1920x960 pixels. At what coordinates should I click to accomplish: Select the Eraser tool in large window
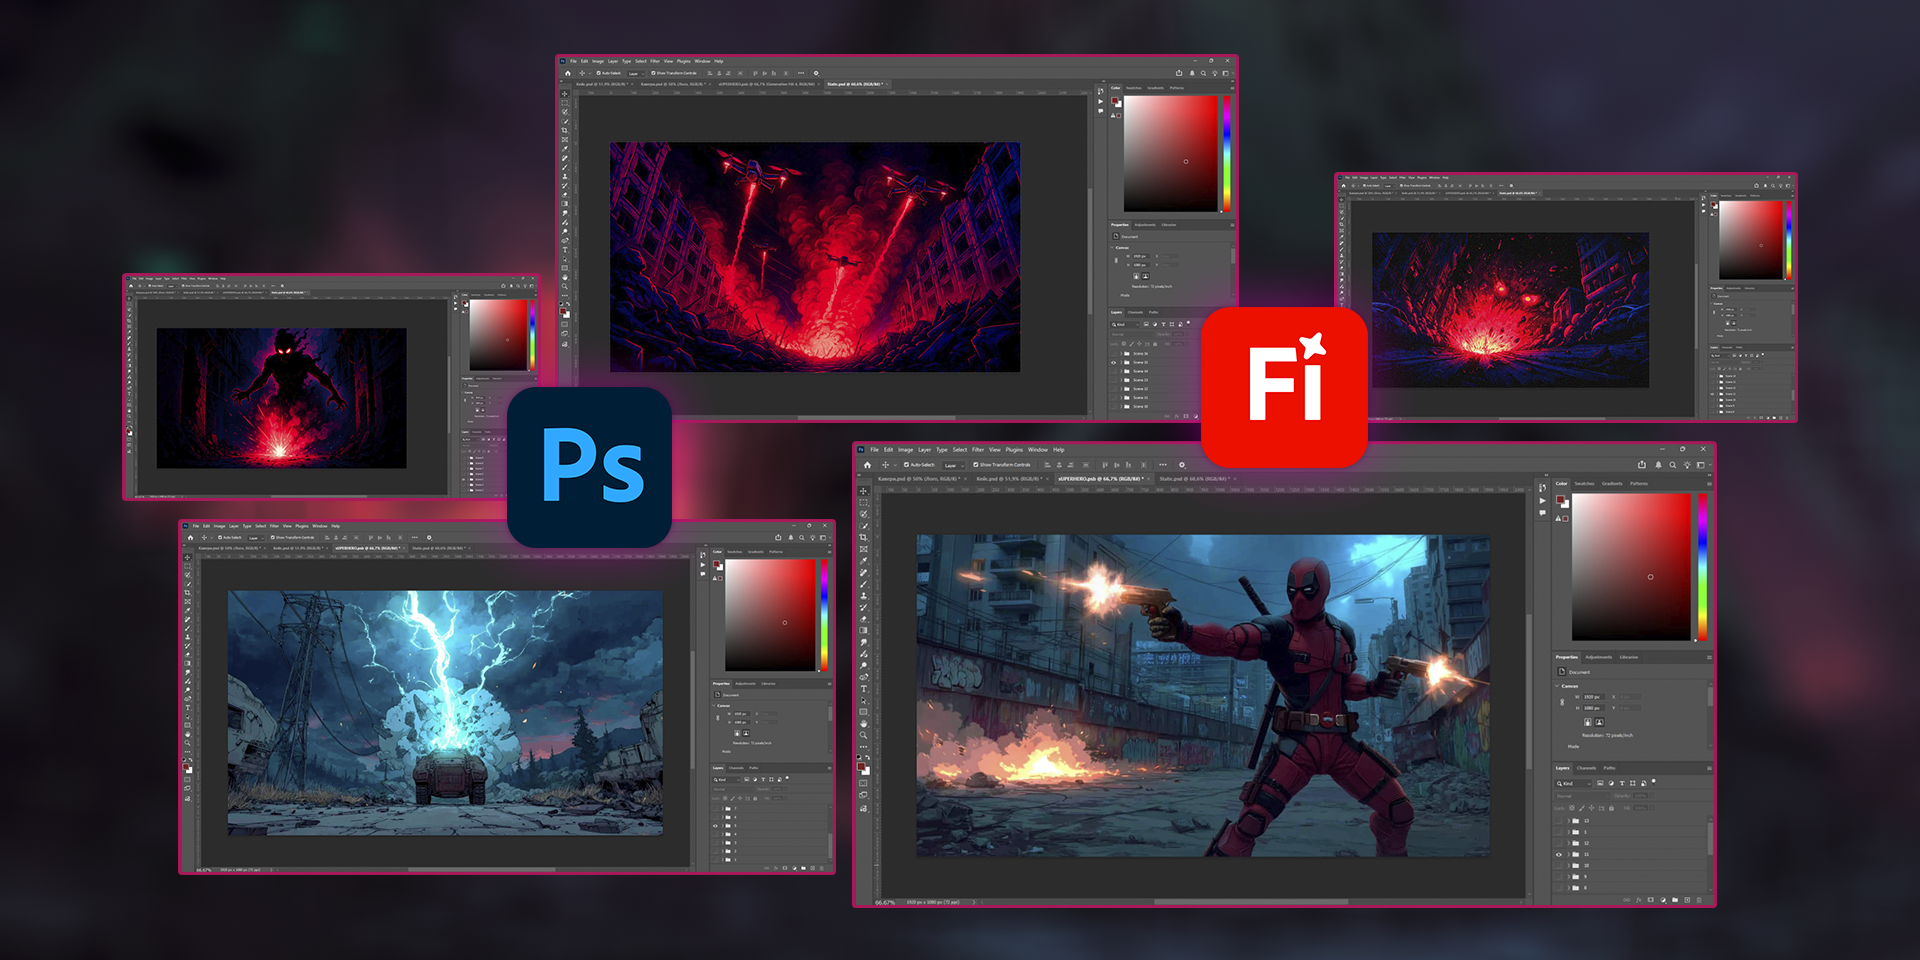click(864, 619)
